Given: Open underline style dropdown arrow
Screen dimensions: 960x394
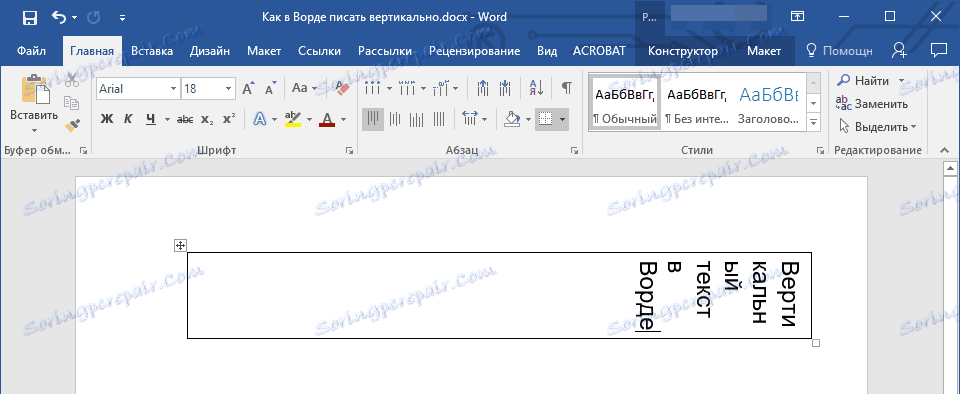Looking at the screenshot, I should pos(167,119).
